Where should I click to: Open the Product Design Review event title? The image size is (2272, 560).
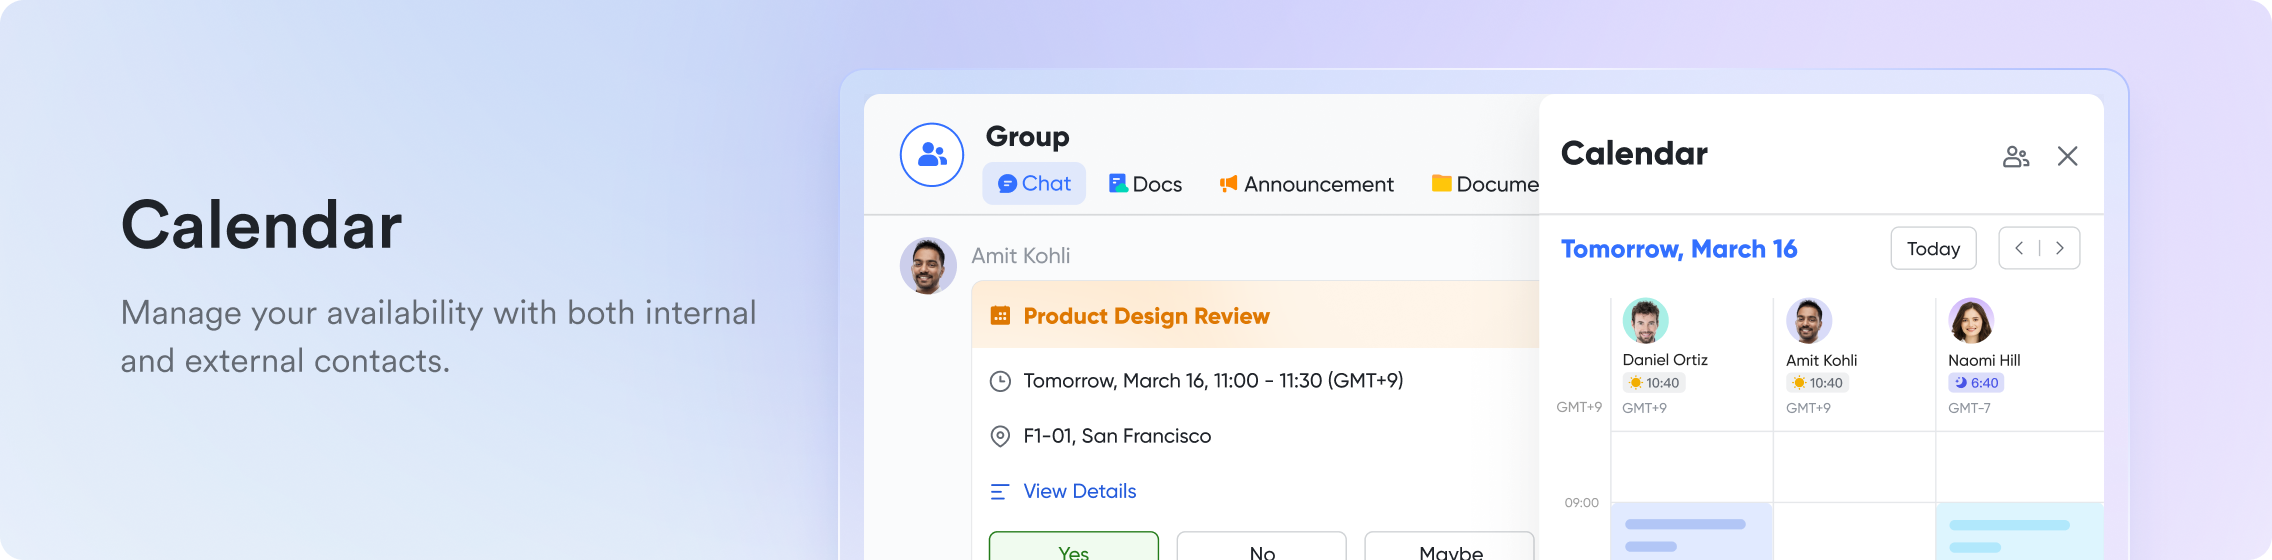[1146, 316]
